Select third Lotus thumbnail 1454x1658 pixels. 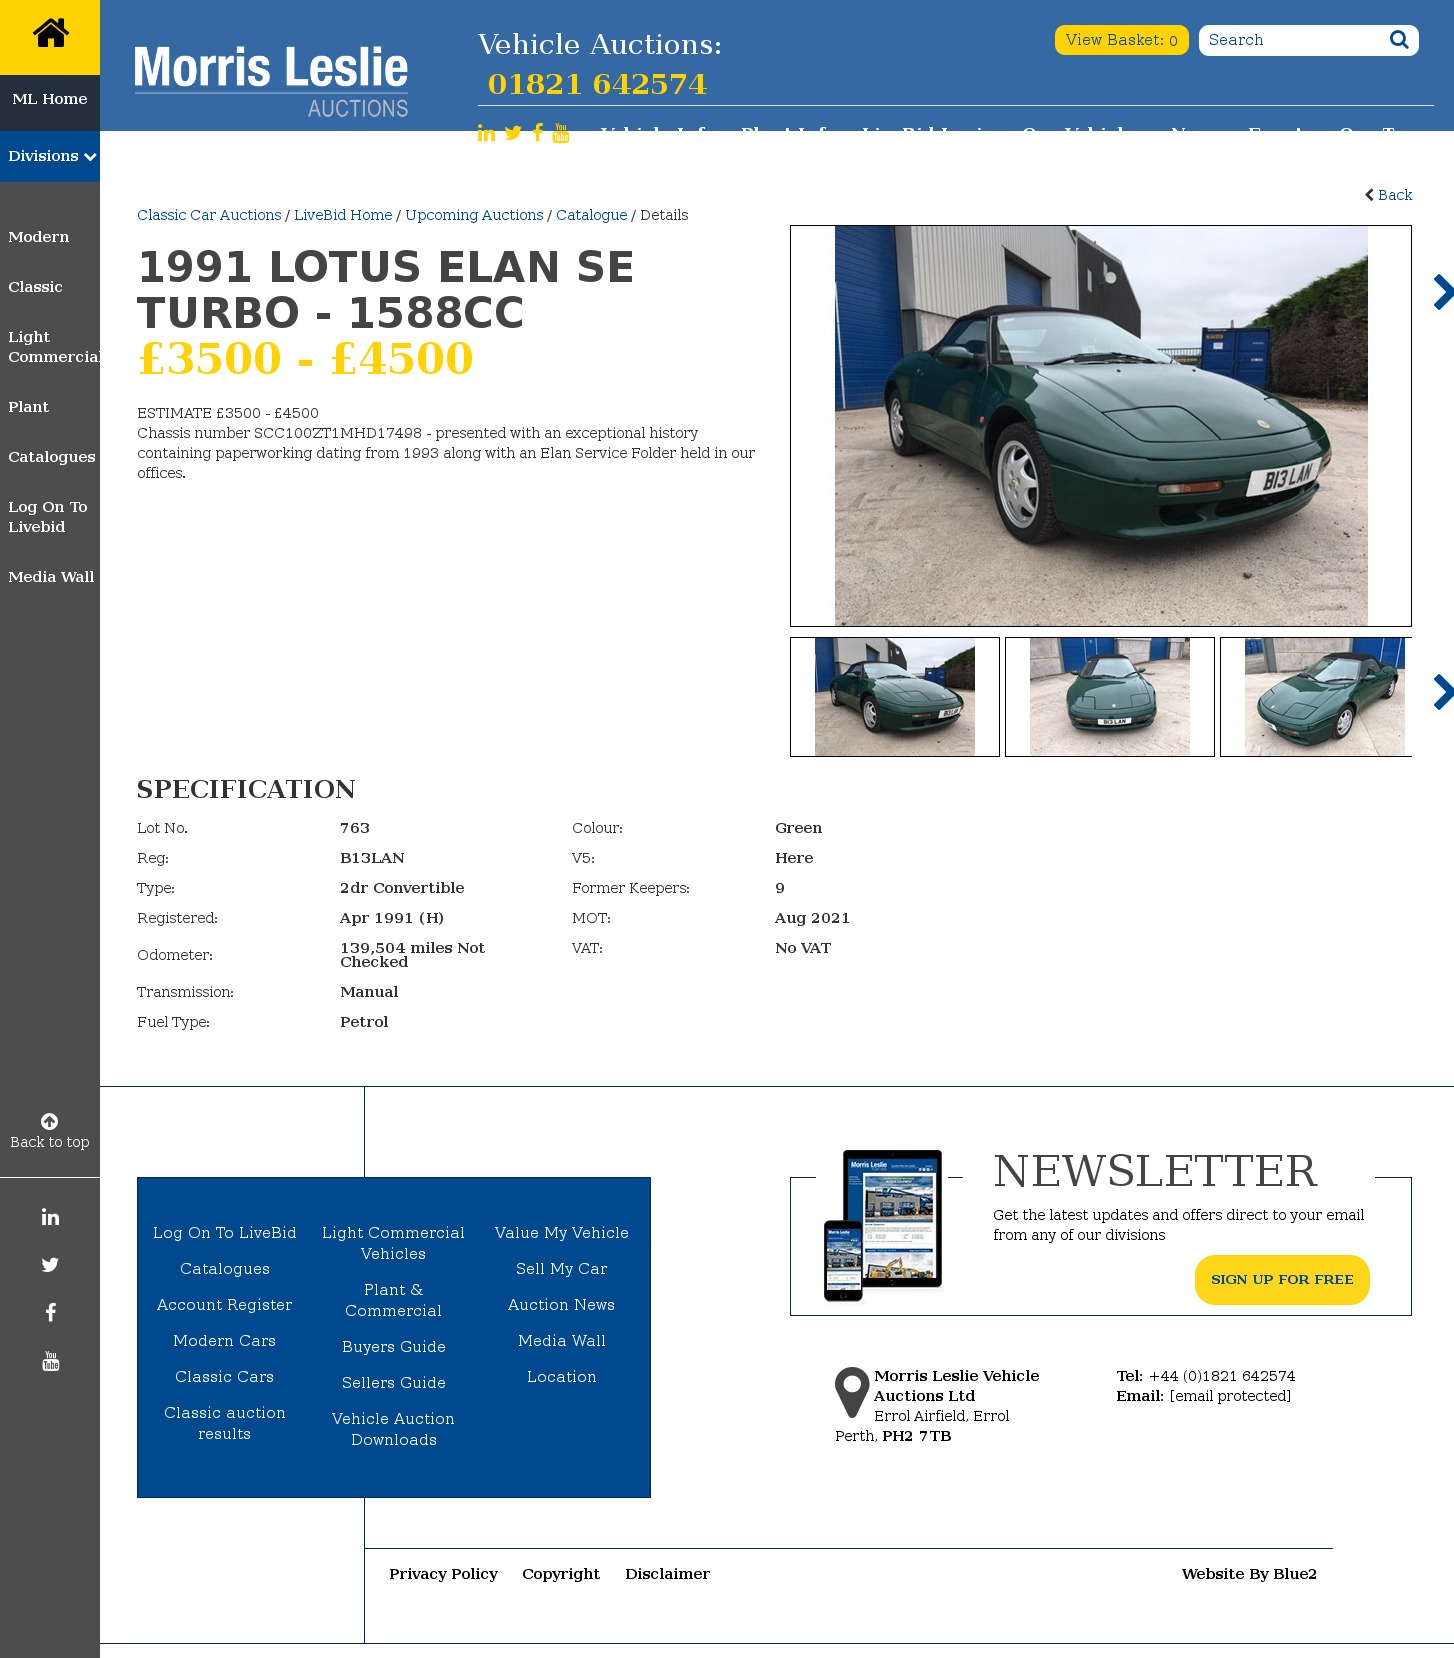point(1316,697)
